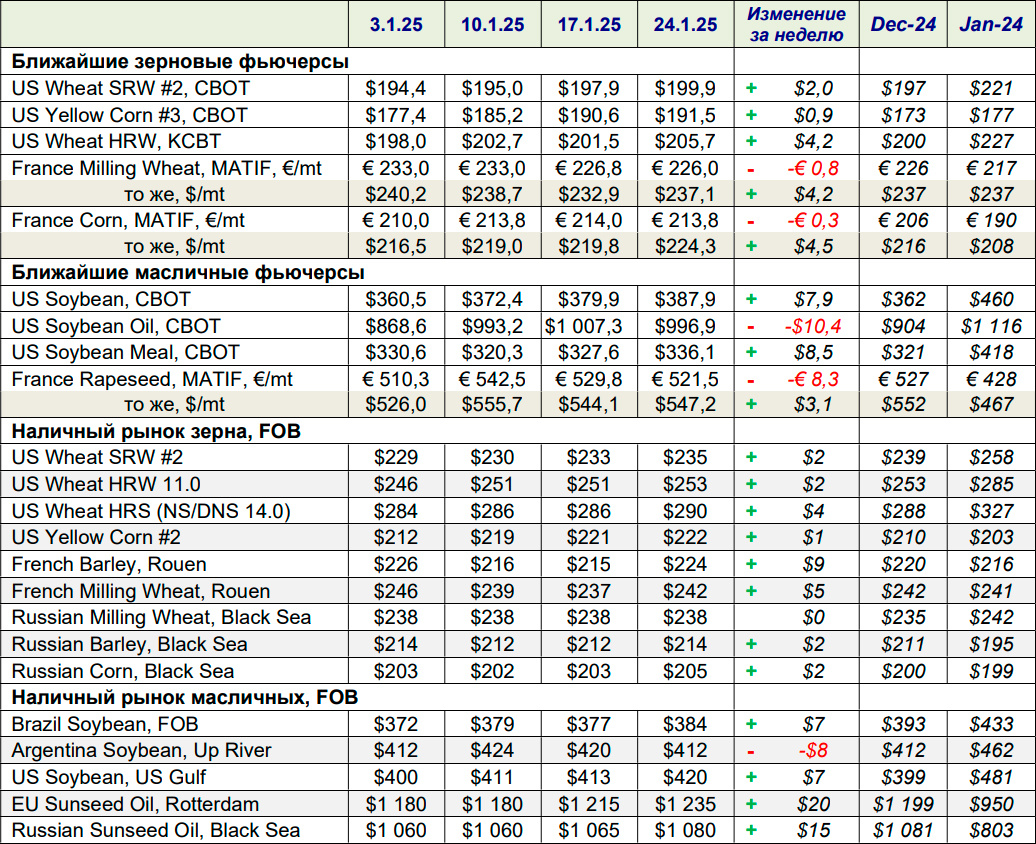Click the $1 007,3 soybean oil cell
Viewport: 1036px width, 844px height.
tap(589, 326)
